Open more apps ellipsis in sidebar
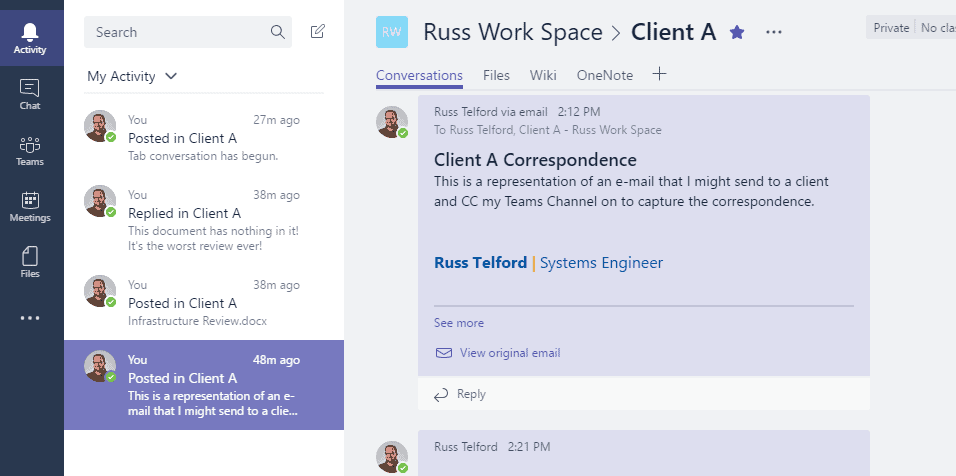The width and height of the screenshot is (956, 476). 30,318
